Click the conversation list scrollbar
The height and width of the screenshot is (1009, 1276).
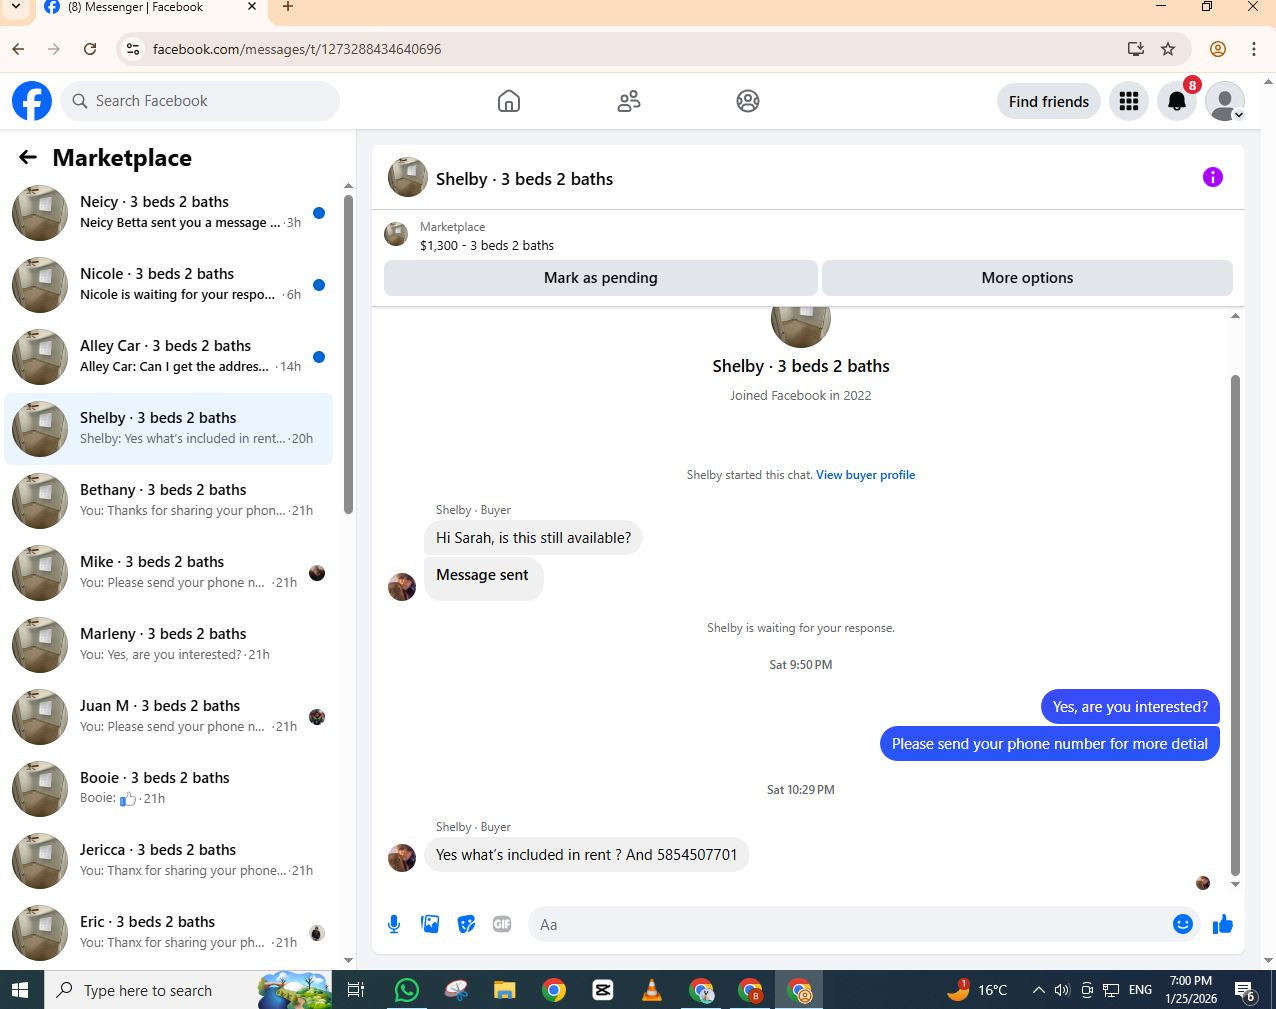click(x=348, y=355)
